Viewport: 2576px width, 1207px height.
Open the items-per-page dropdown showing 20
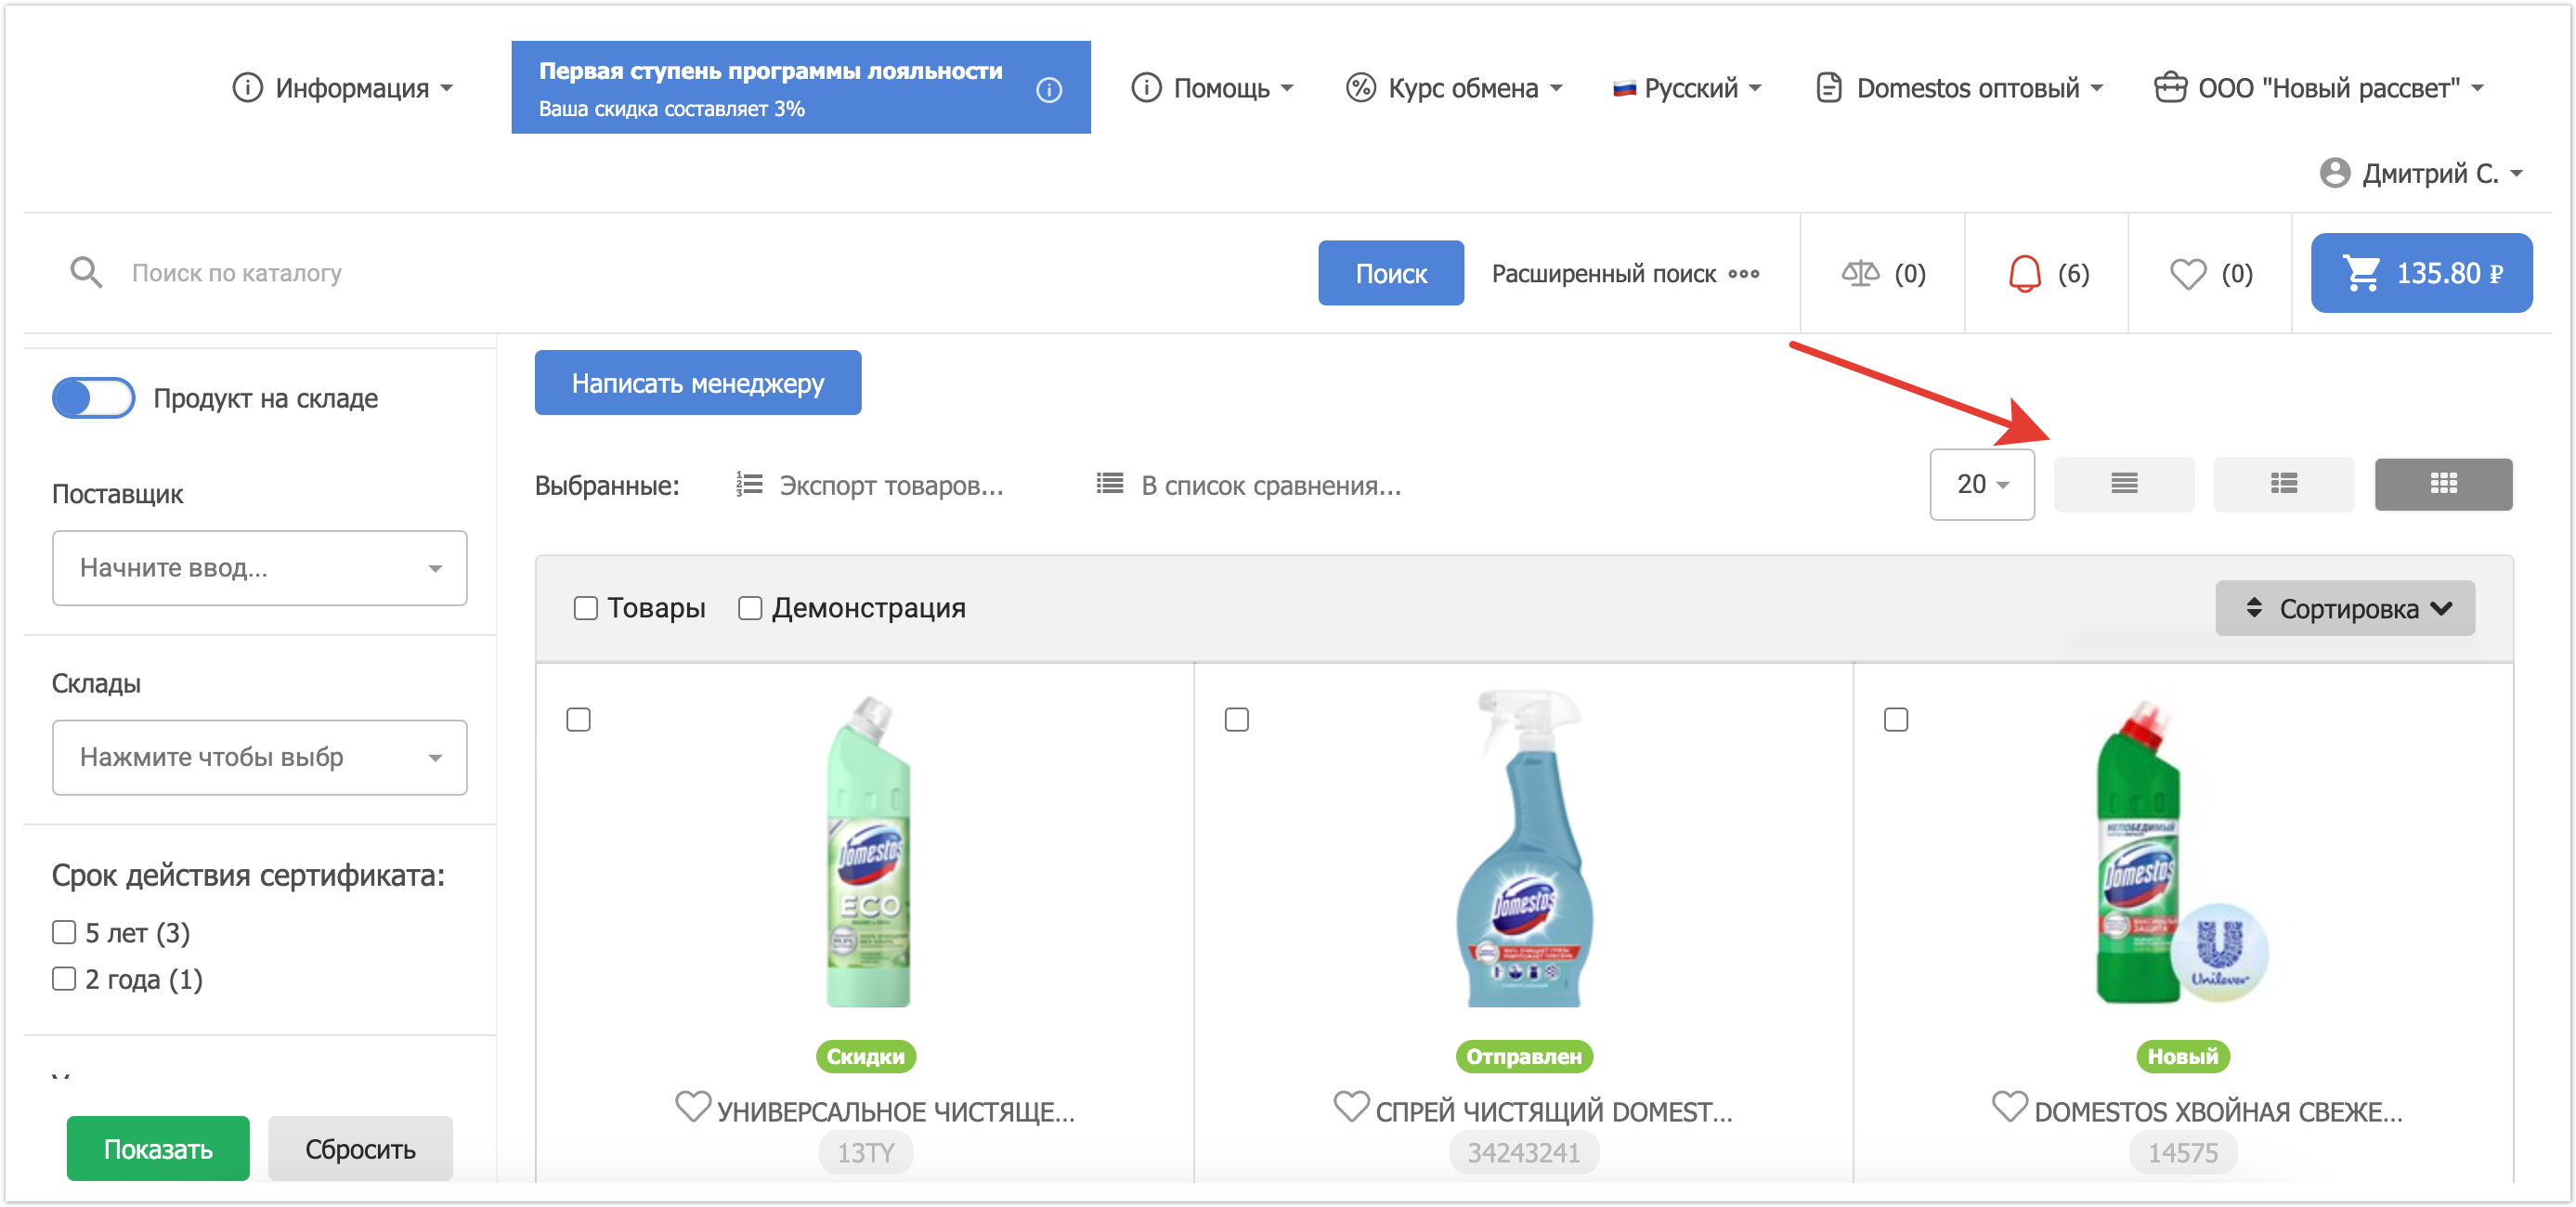1981,484
